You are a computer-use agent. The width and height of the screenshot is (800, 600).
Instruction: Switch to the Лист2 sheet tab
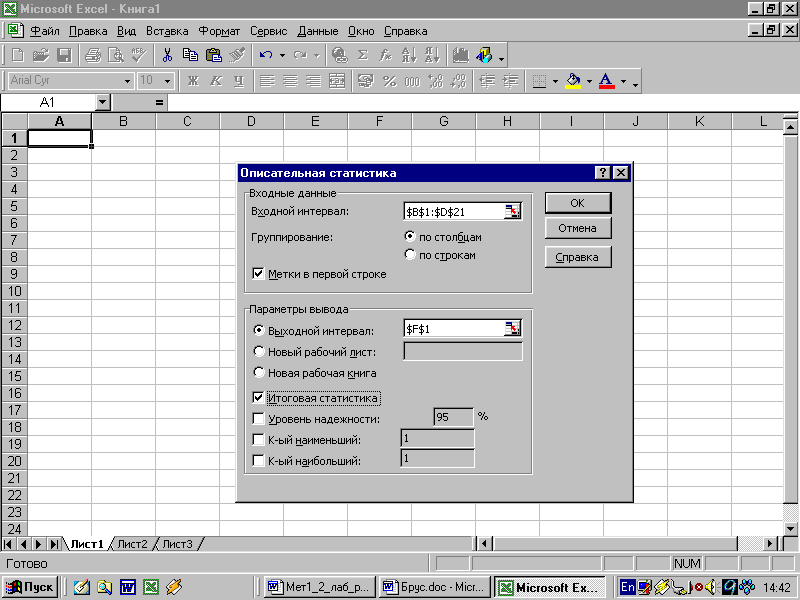[132, 544]
